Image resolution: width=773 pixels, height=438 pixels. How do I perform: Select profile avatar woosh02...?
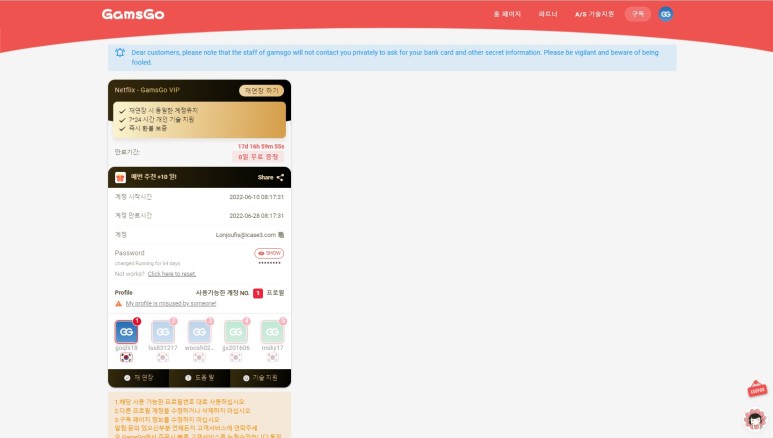(199, 332)
